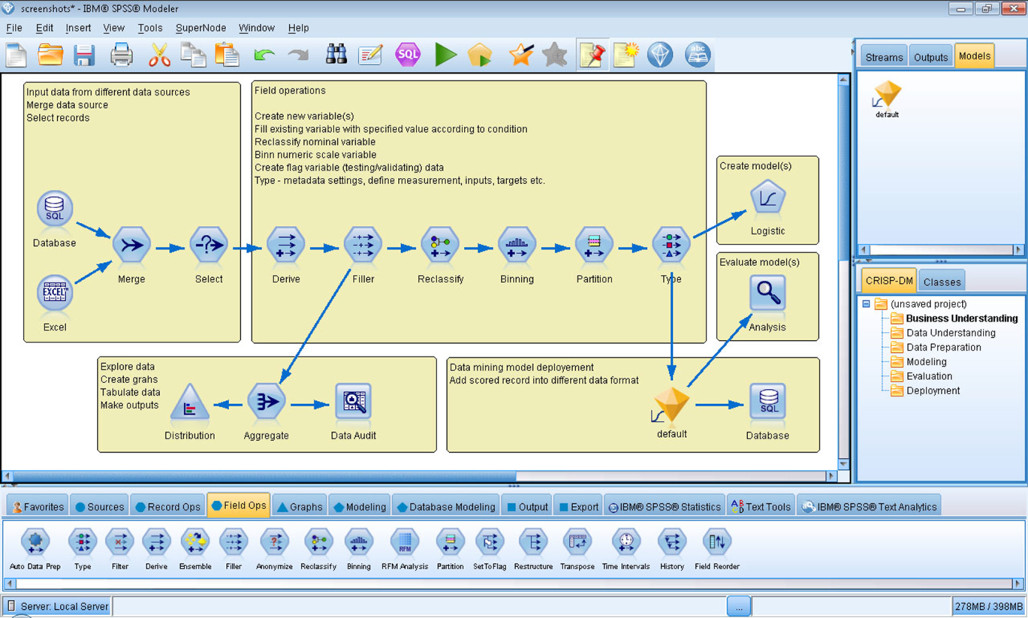Choose the Transpose palette node

(x=577, y=549)
